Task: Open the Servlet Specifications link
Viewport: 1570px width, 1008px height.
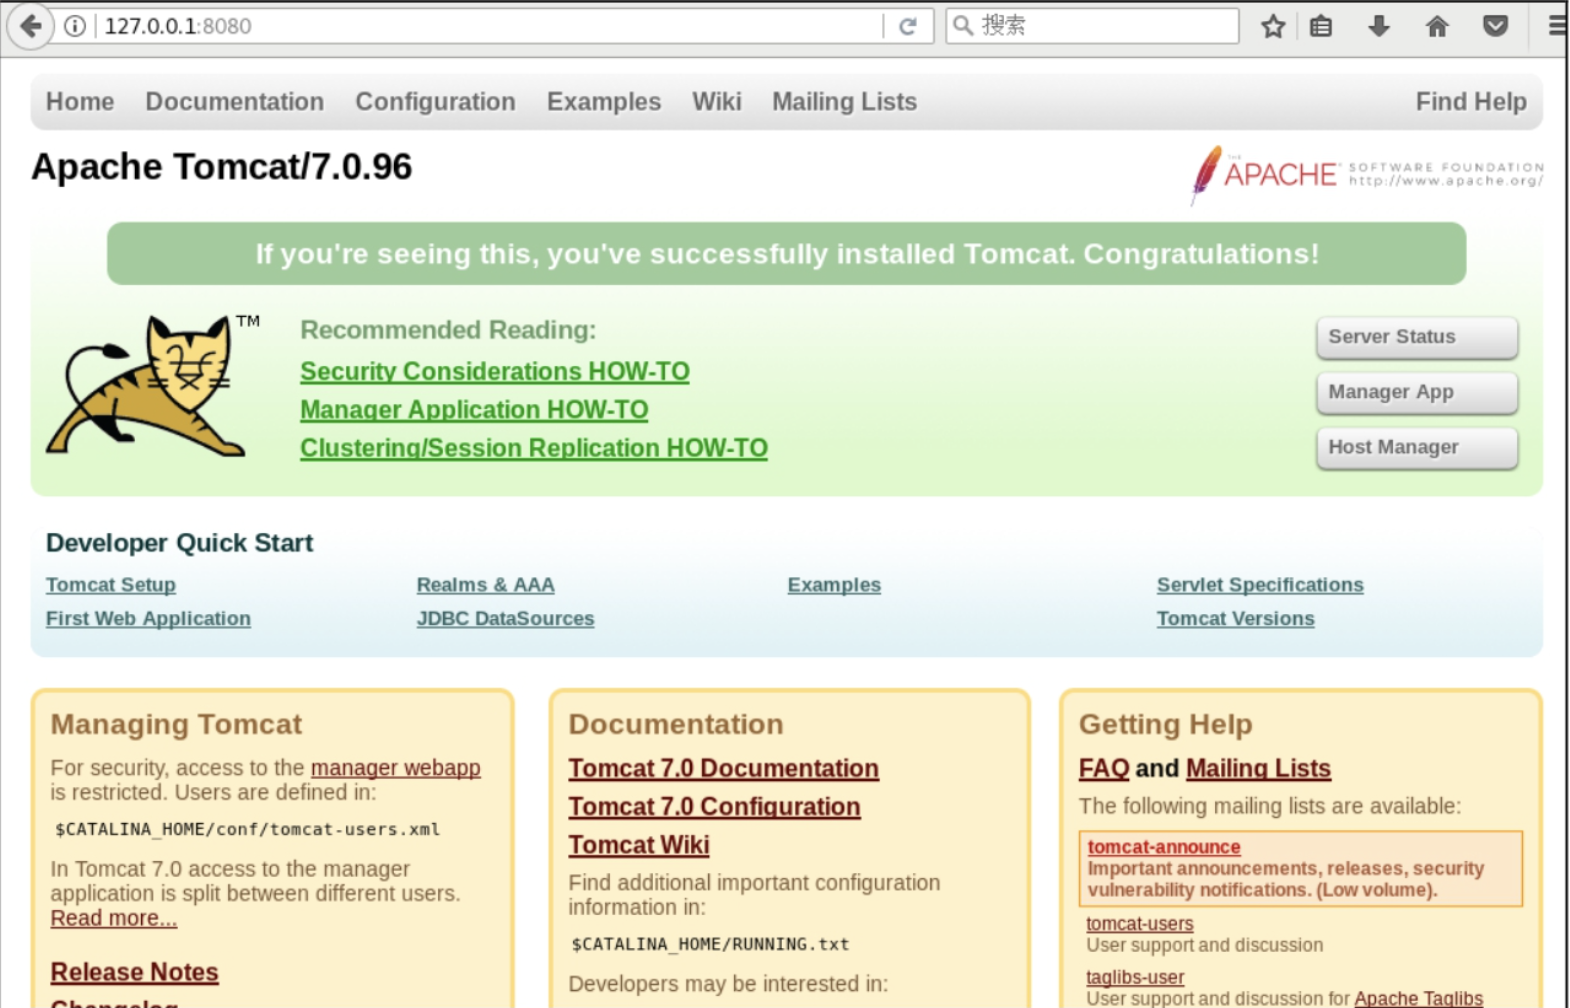Action: (1260, 585)
